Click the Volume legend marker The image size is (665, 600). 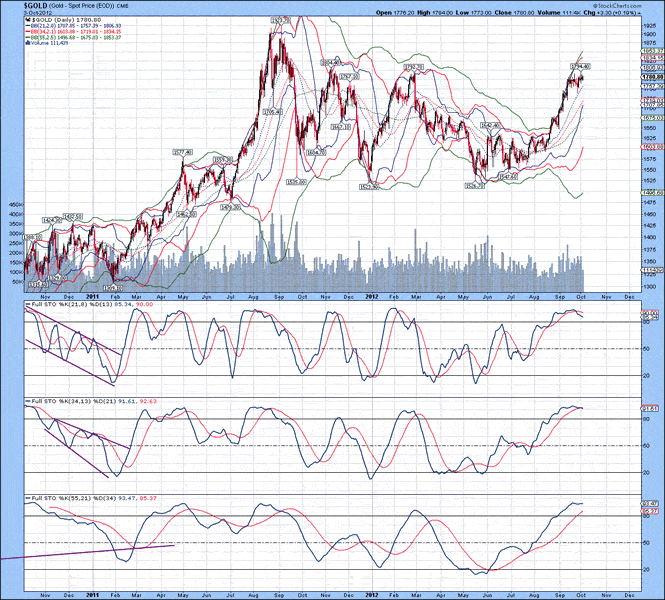click(x=28, y=44)
